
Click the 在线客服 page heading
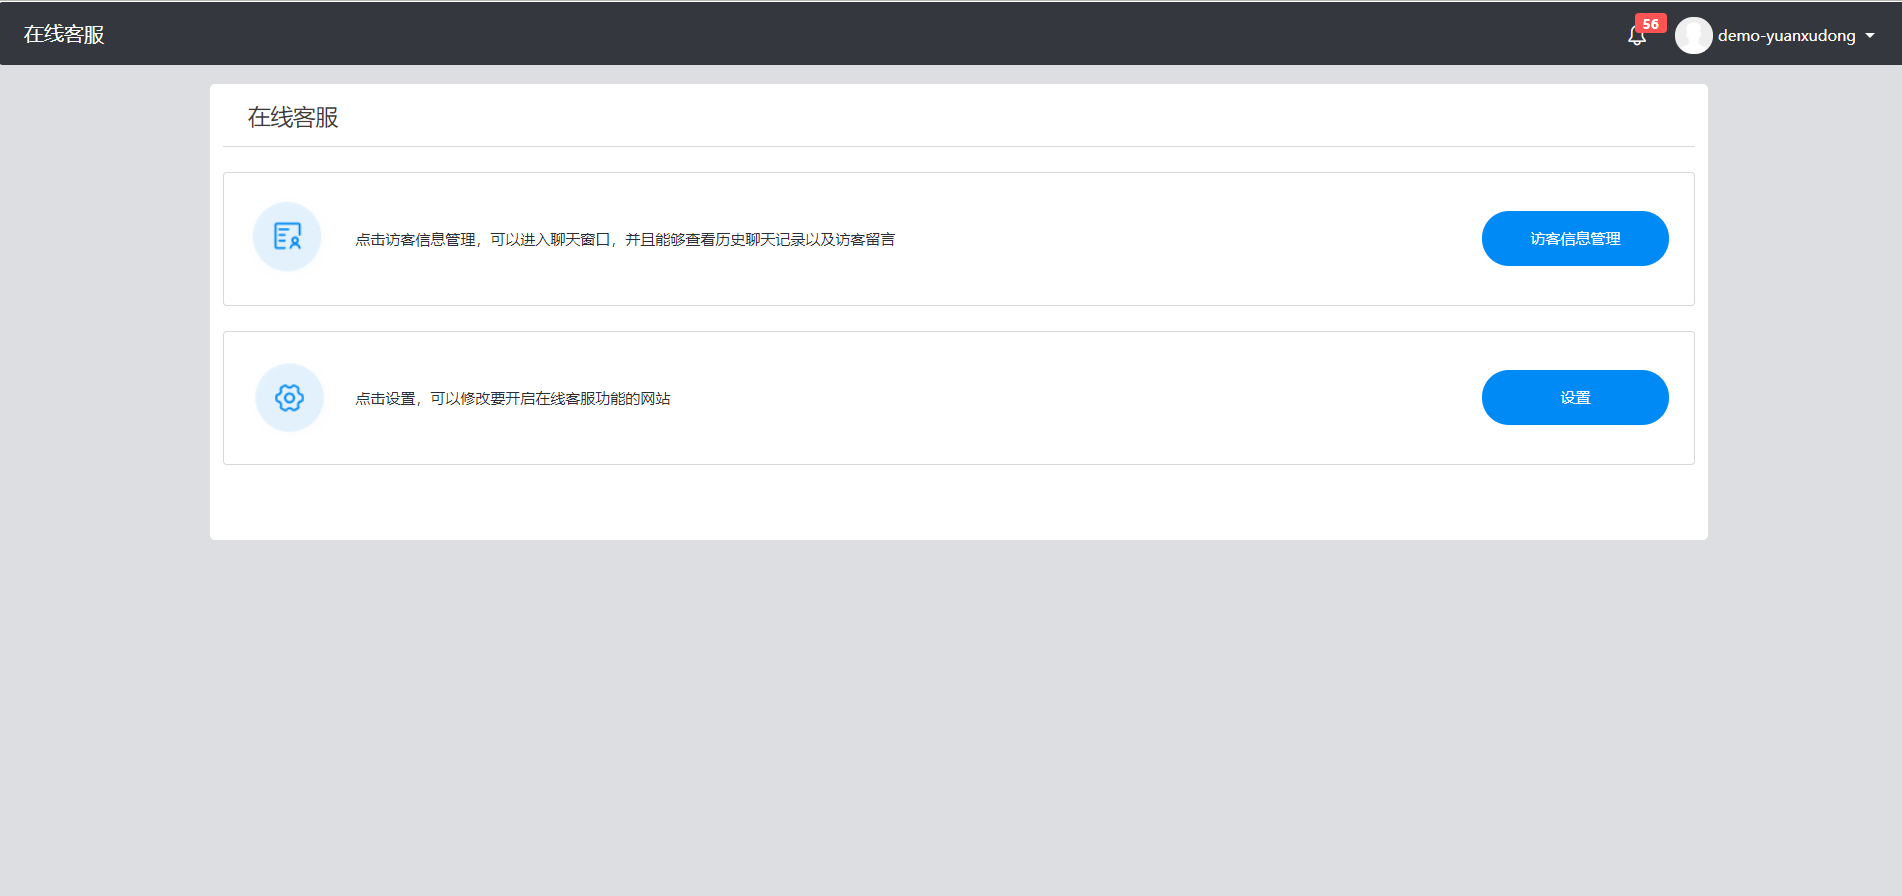(x=293, y=117)
